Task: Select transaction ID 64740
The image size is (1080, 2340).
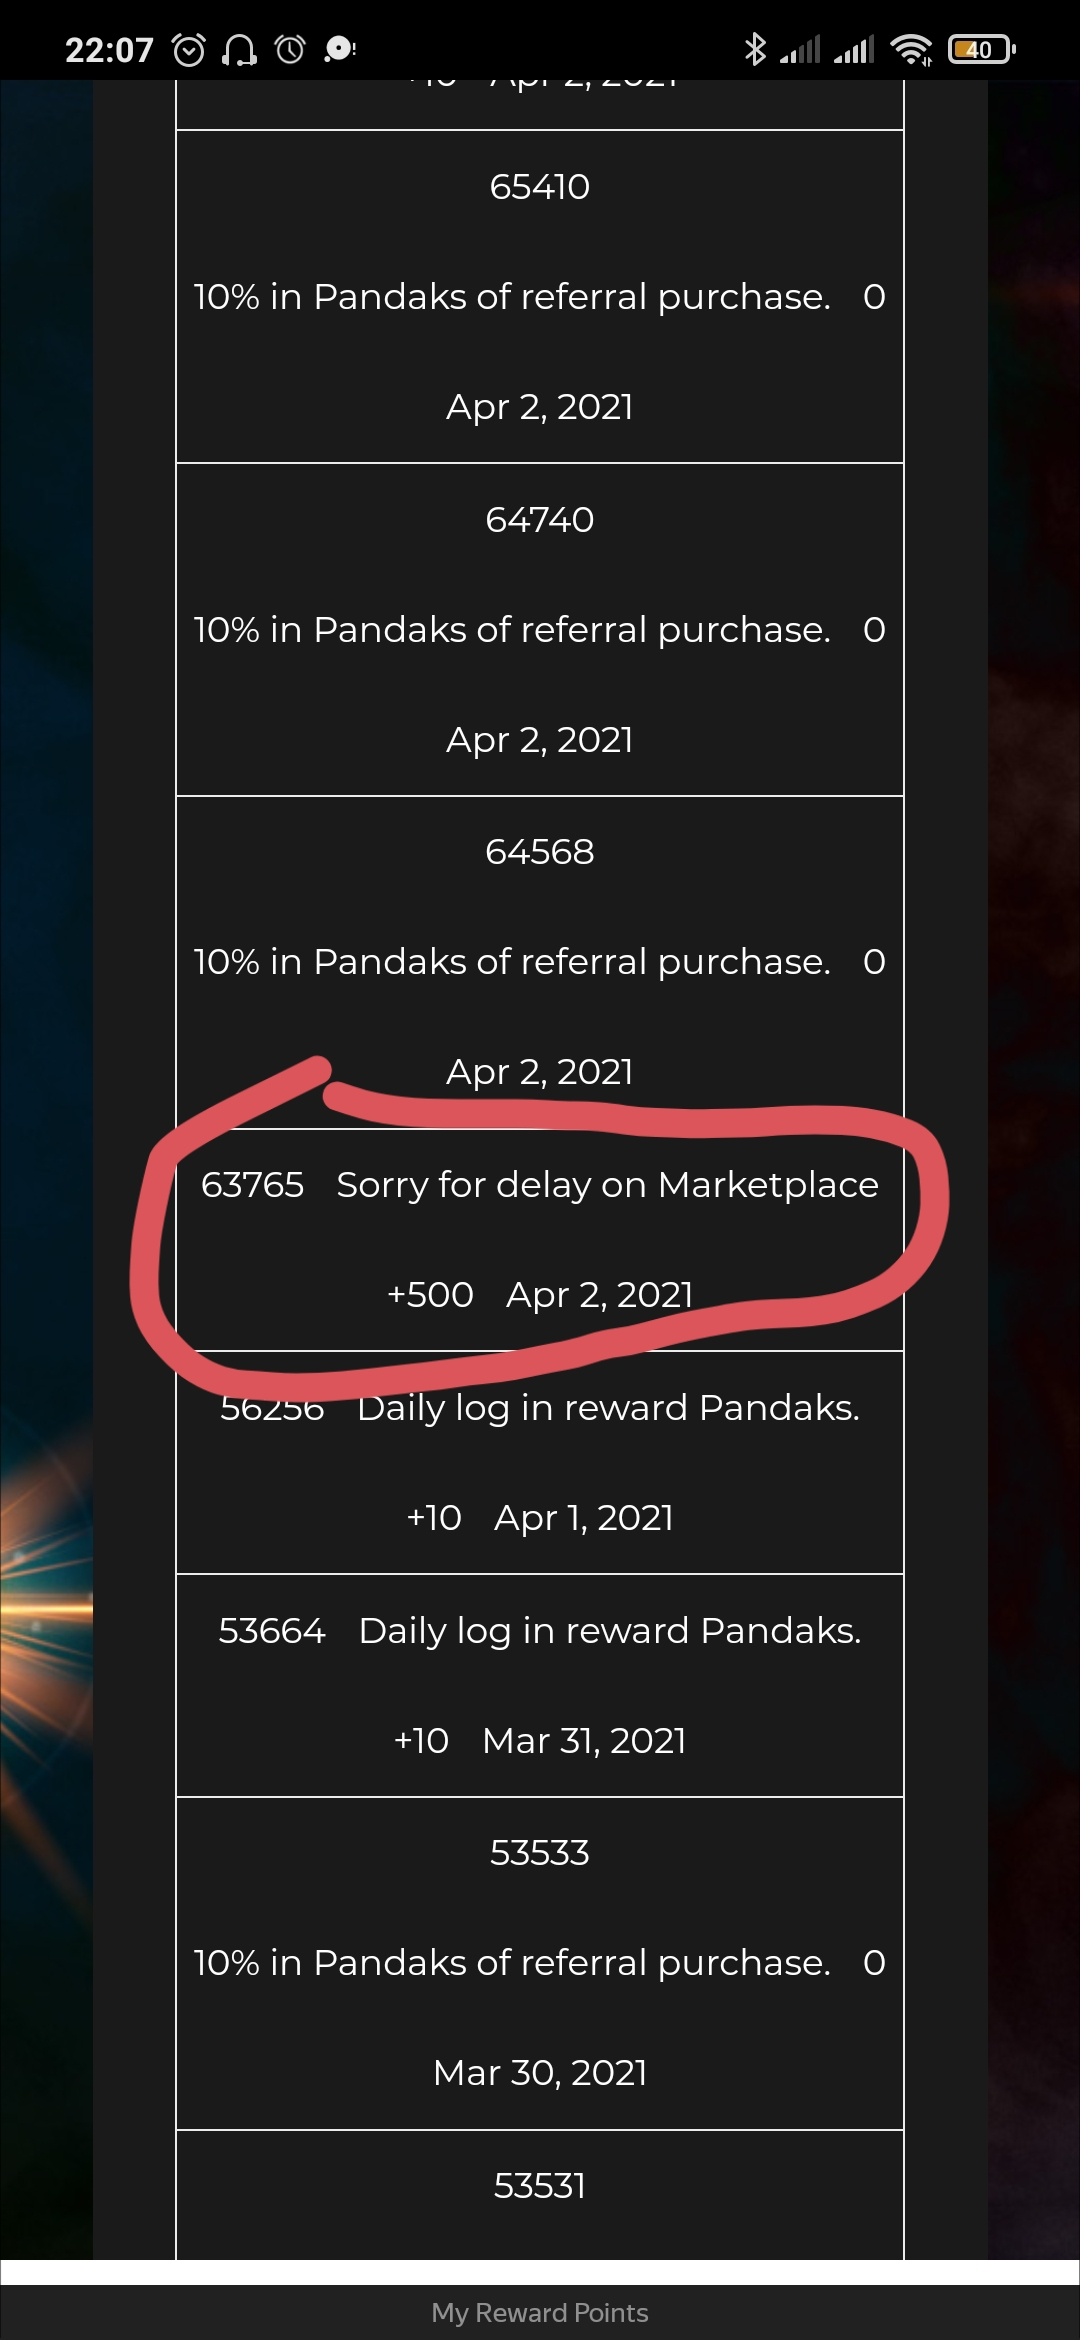Action: (540, 520)
